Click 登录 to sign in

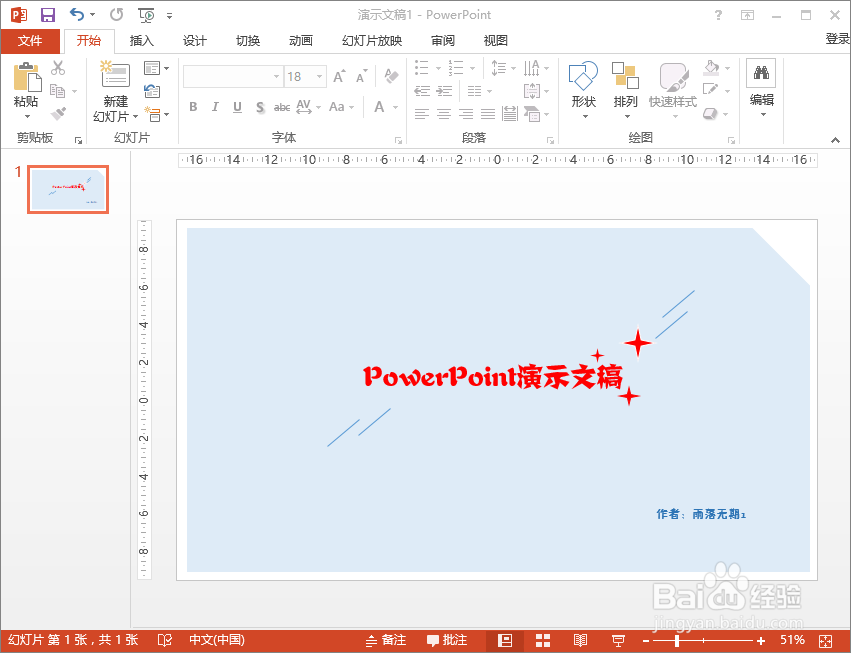tap(837, 39)
